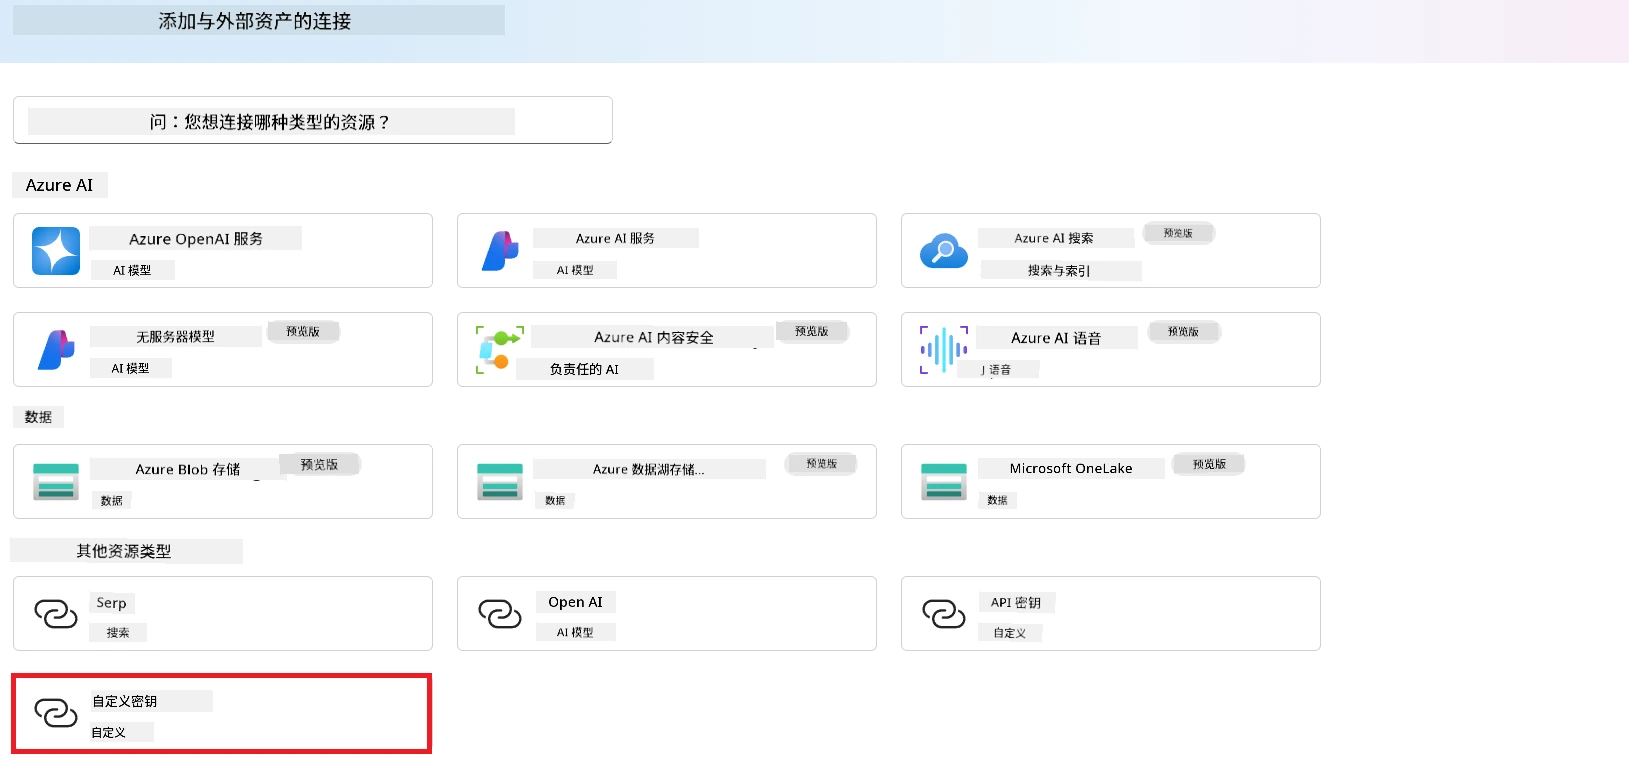Click 数据 label under Microsoft OneLake
Screen dimensions: 1629x775
[997, 500]
